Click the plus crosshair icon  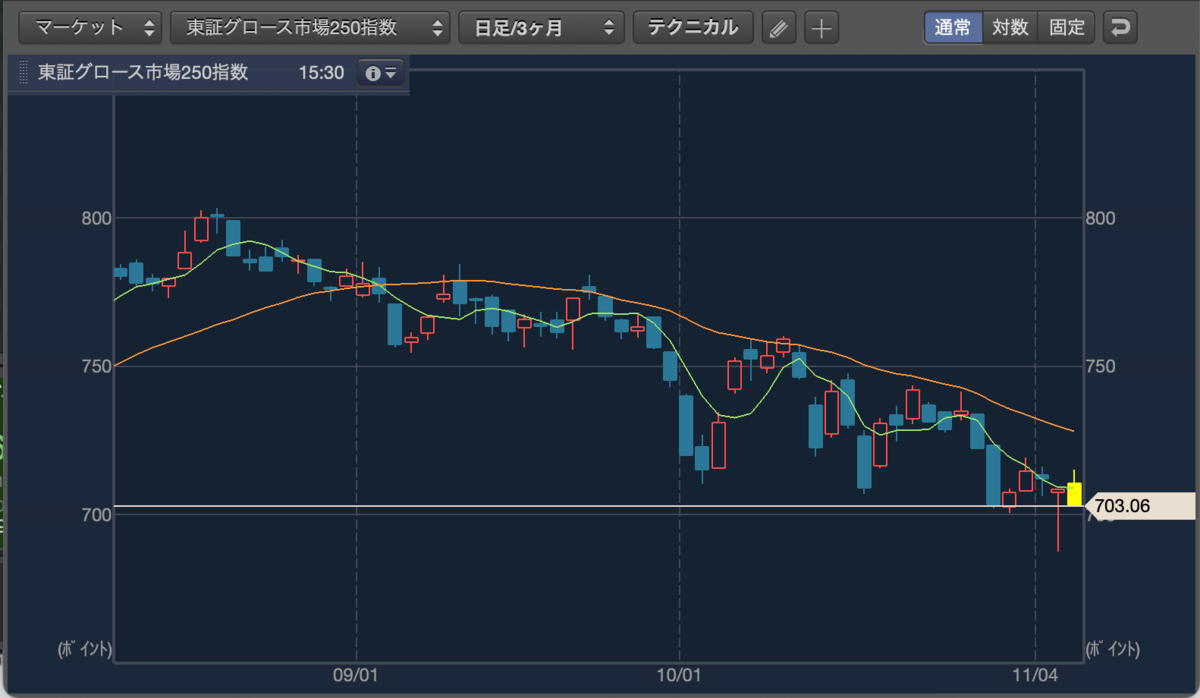[x=821, y=28]
